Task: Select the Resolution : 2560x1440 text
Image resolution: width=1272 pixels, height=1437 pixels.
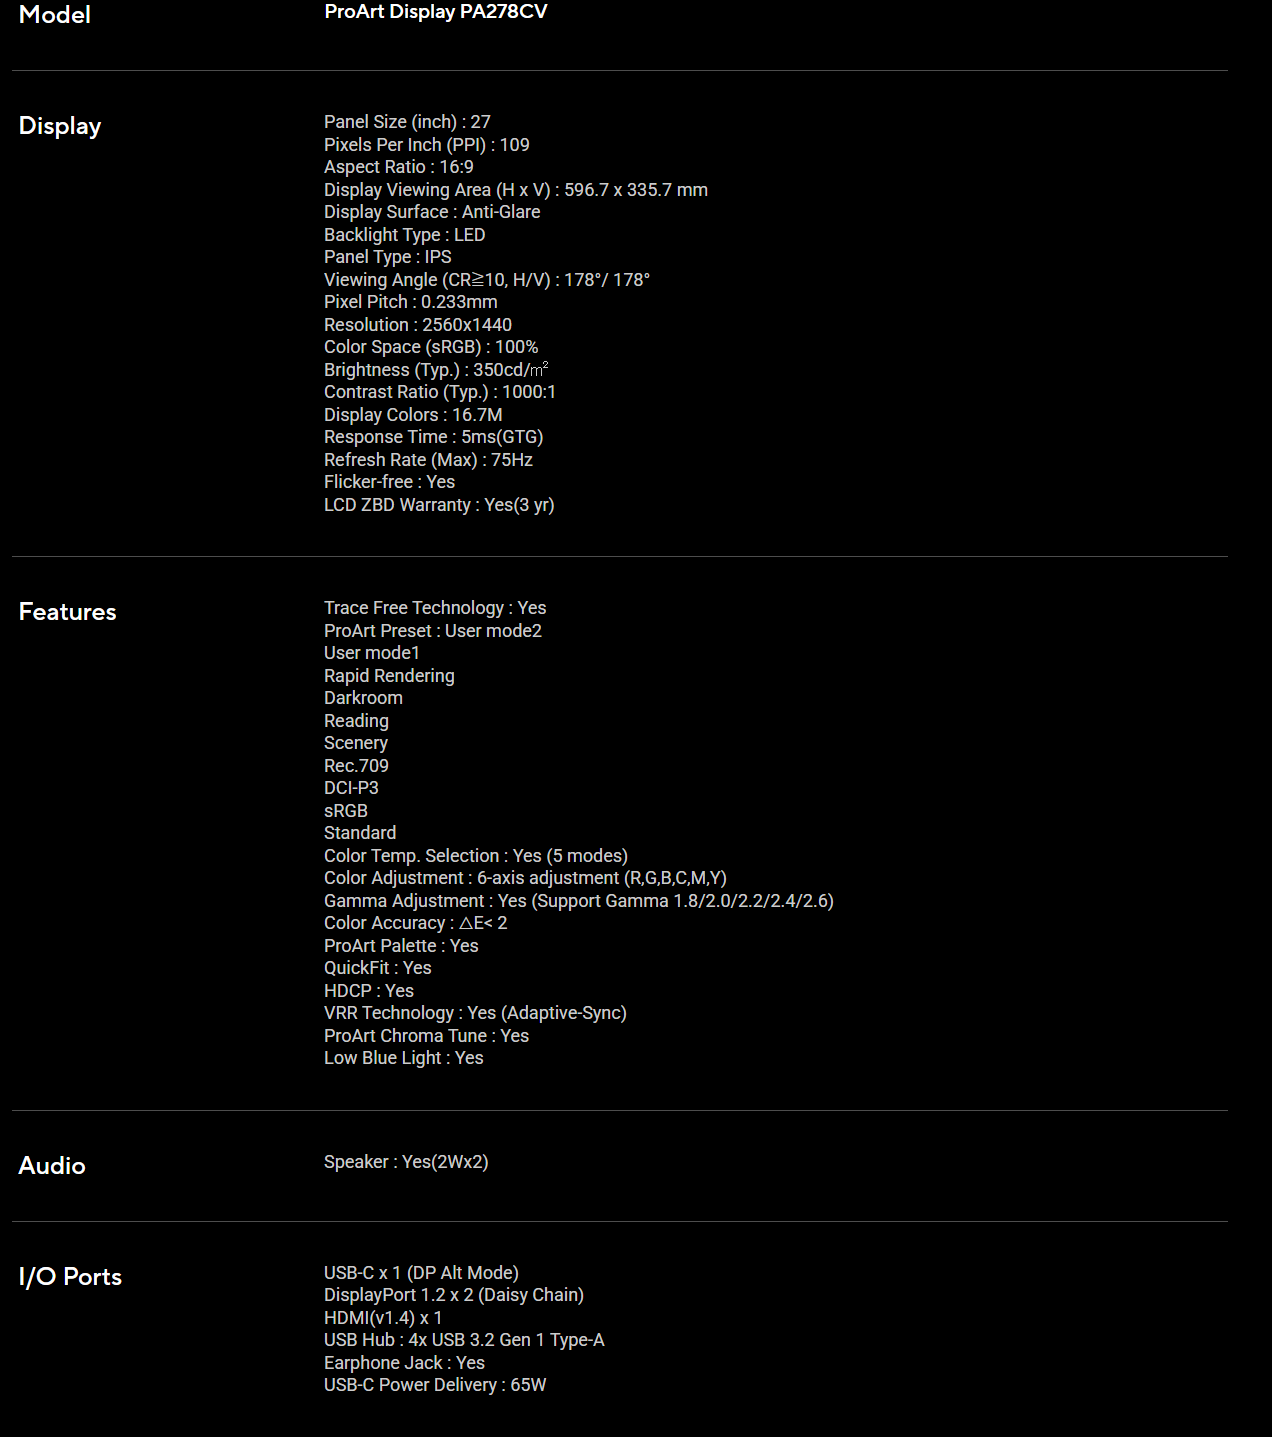Action: [x=418, y=325]
